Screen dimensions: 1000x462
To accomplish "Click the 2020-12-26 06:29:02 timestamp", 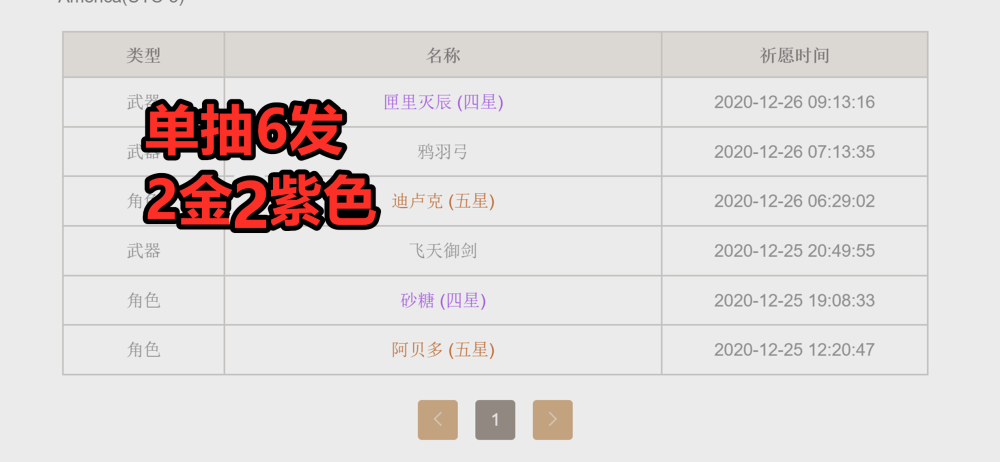I will click(794, 202).
